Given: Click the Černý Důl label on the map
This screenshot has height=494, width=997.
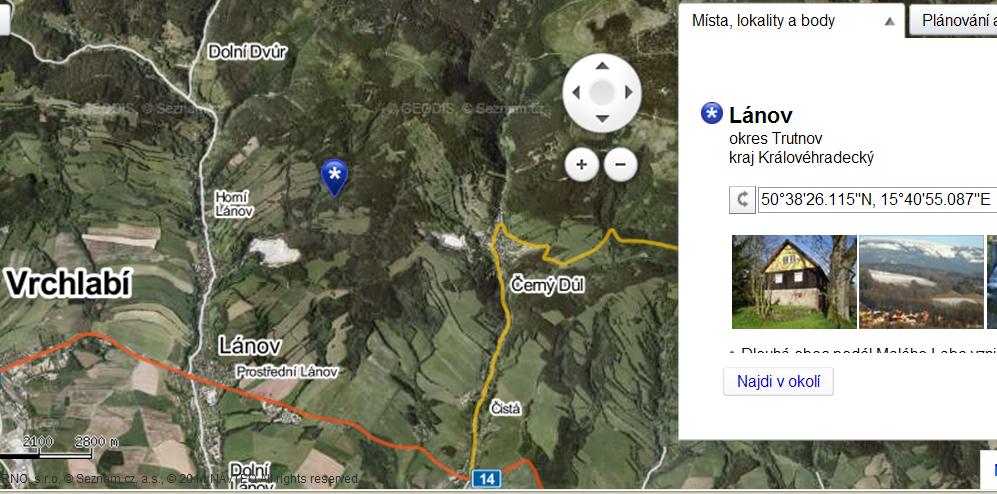Looking at the screenshot, I should coord(547,285).
